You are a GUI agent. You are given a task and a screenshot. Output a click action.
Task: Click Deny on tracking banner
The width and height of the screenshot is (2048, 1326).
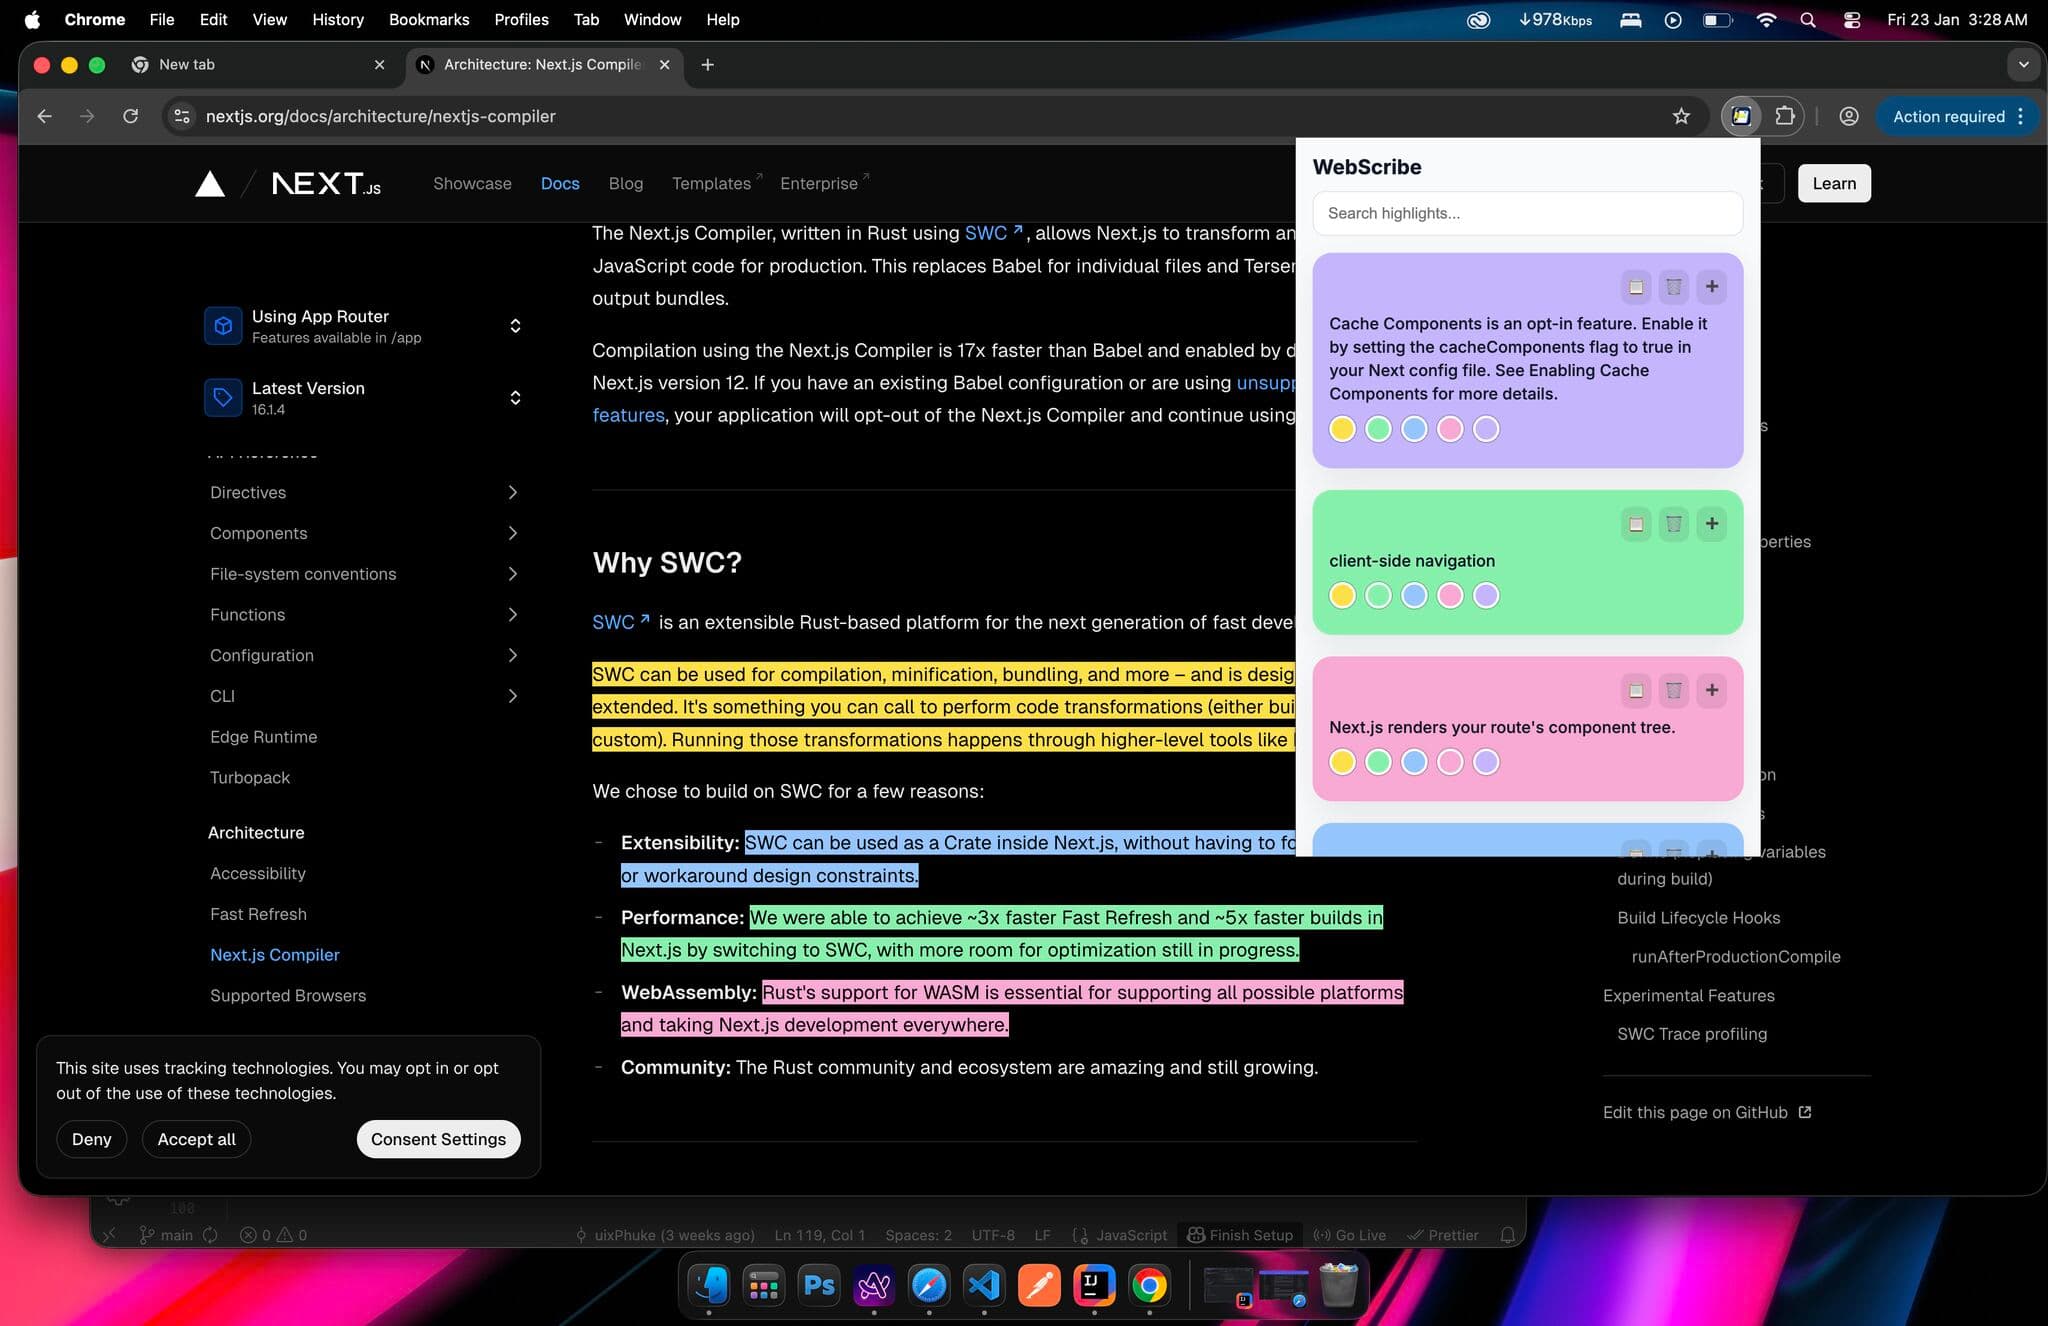(92, 1140)
